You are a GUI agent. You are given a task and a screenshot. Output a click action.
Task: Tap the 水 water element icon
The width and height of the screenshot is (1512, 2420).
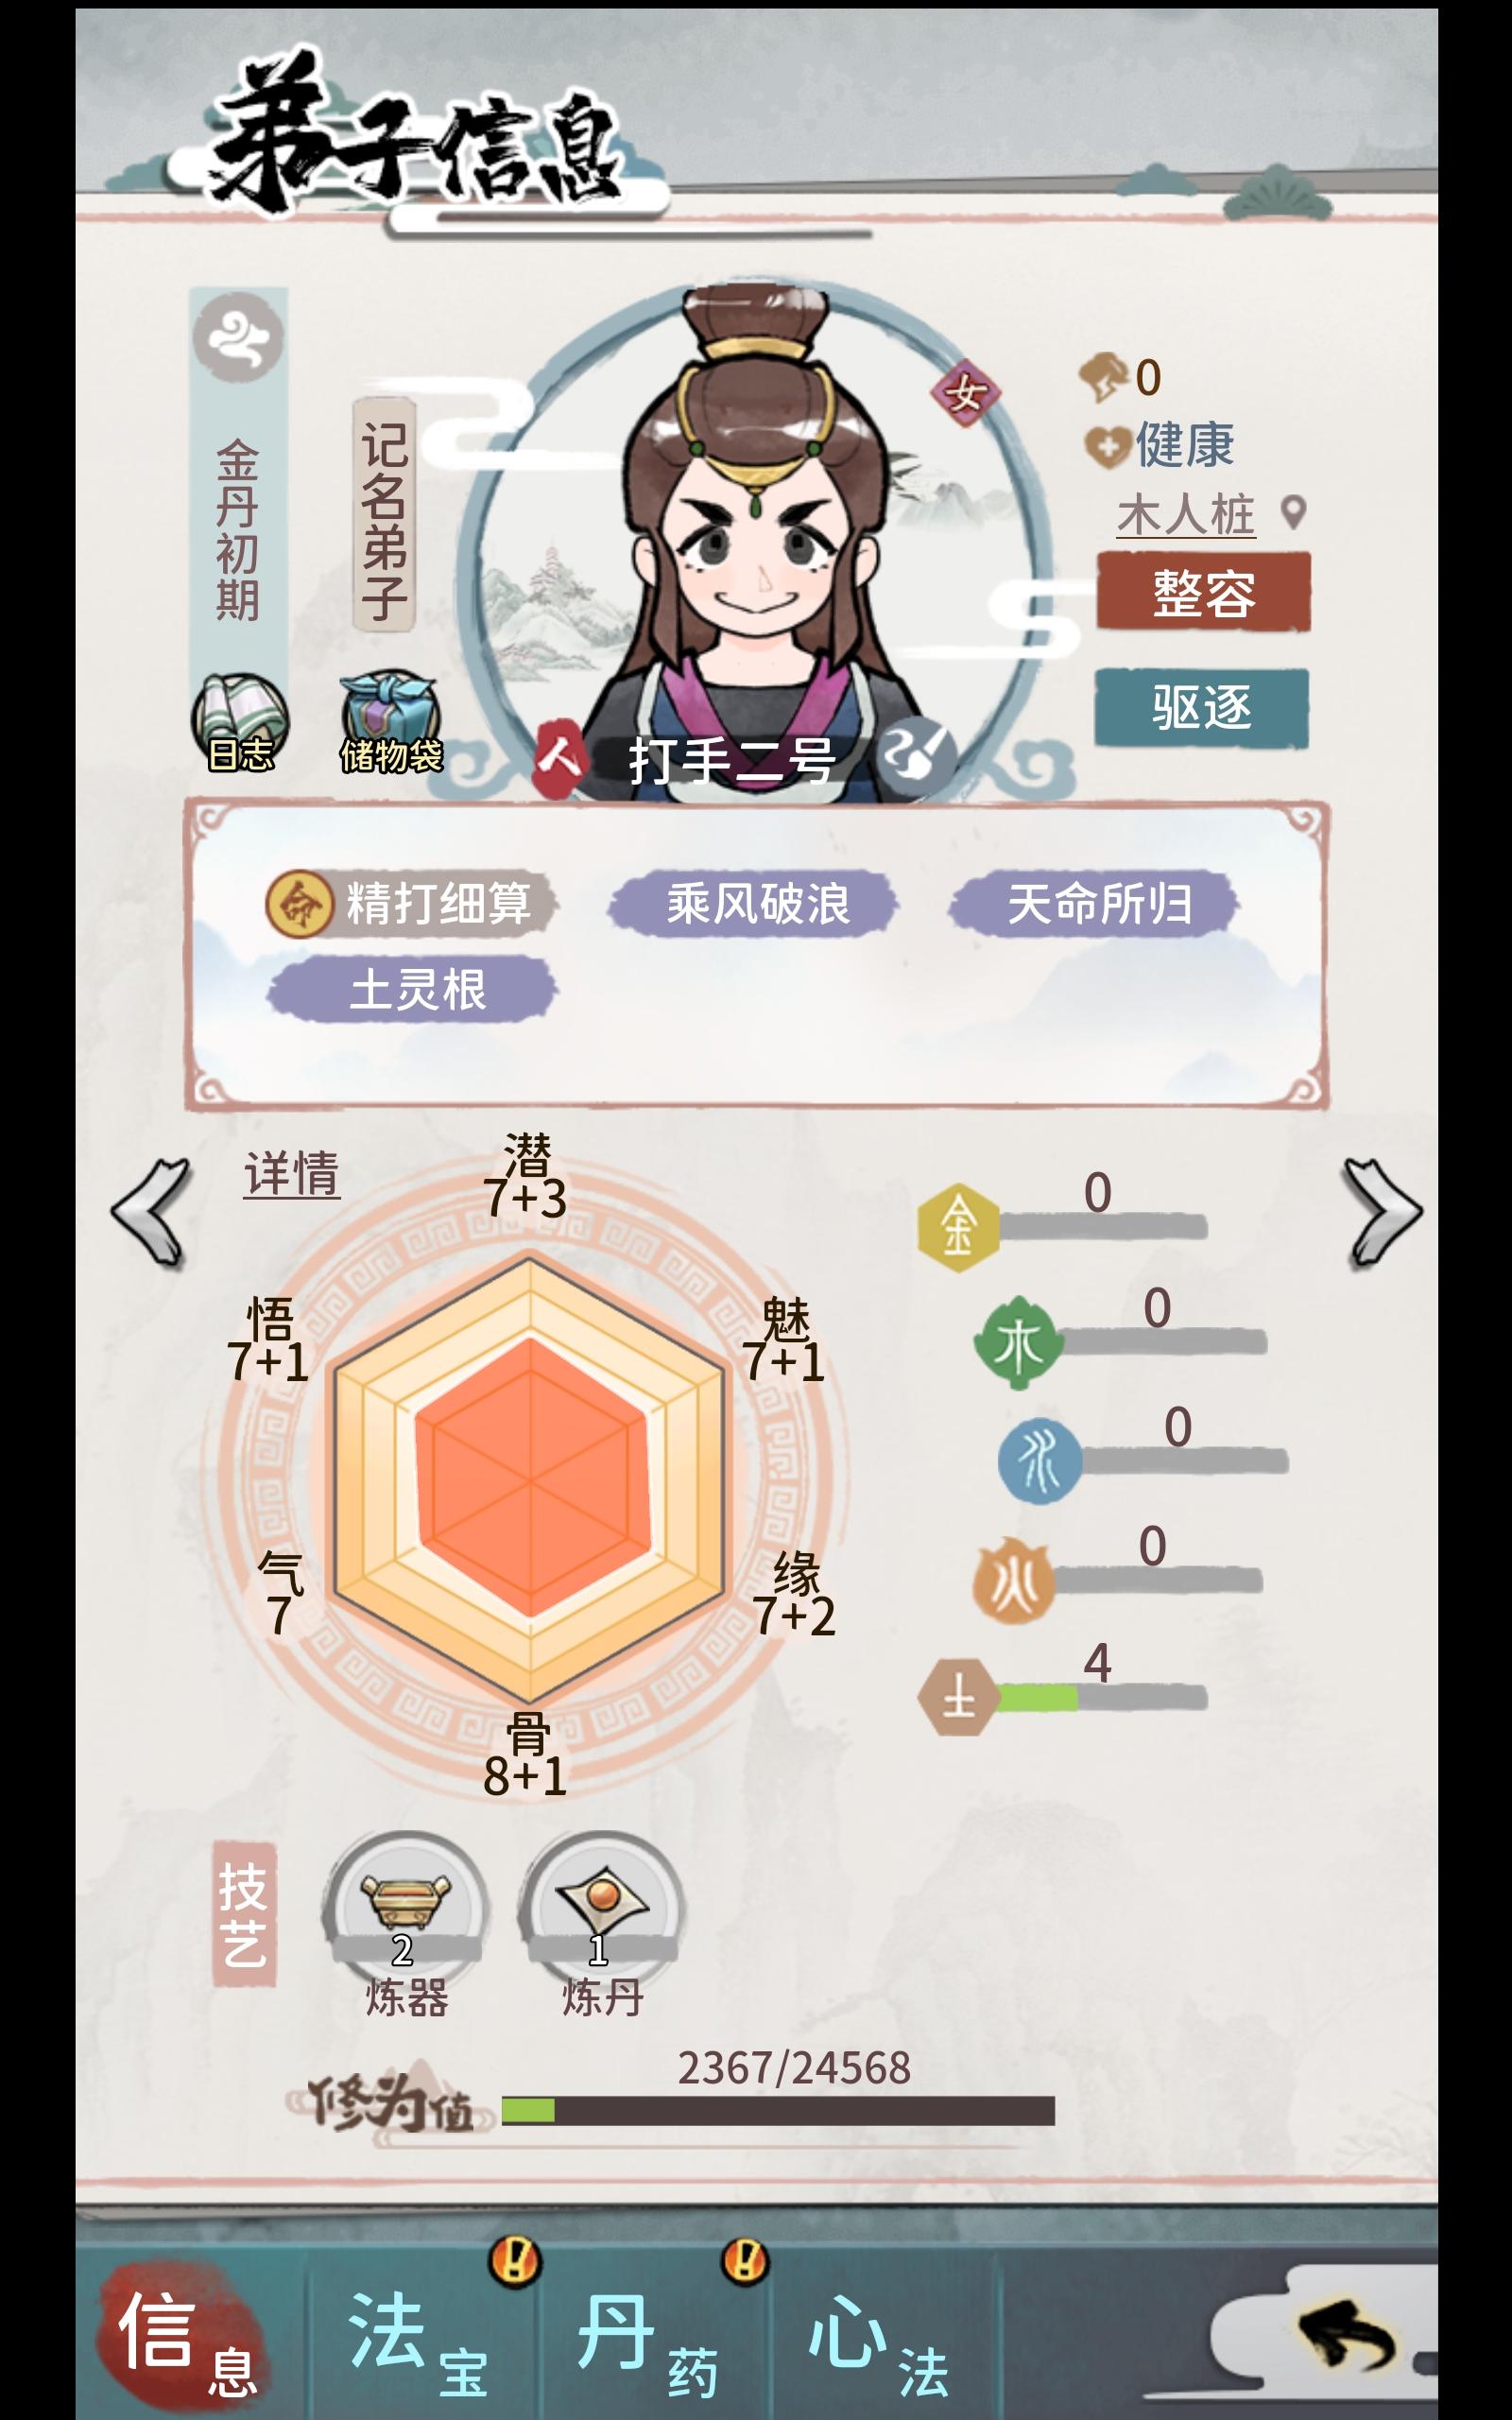[1040, 1461]
